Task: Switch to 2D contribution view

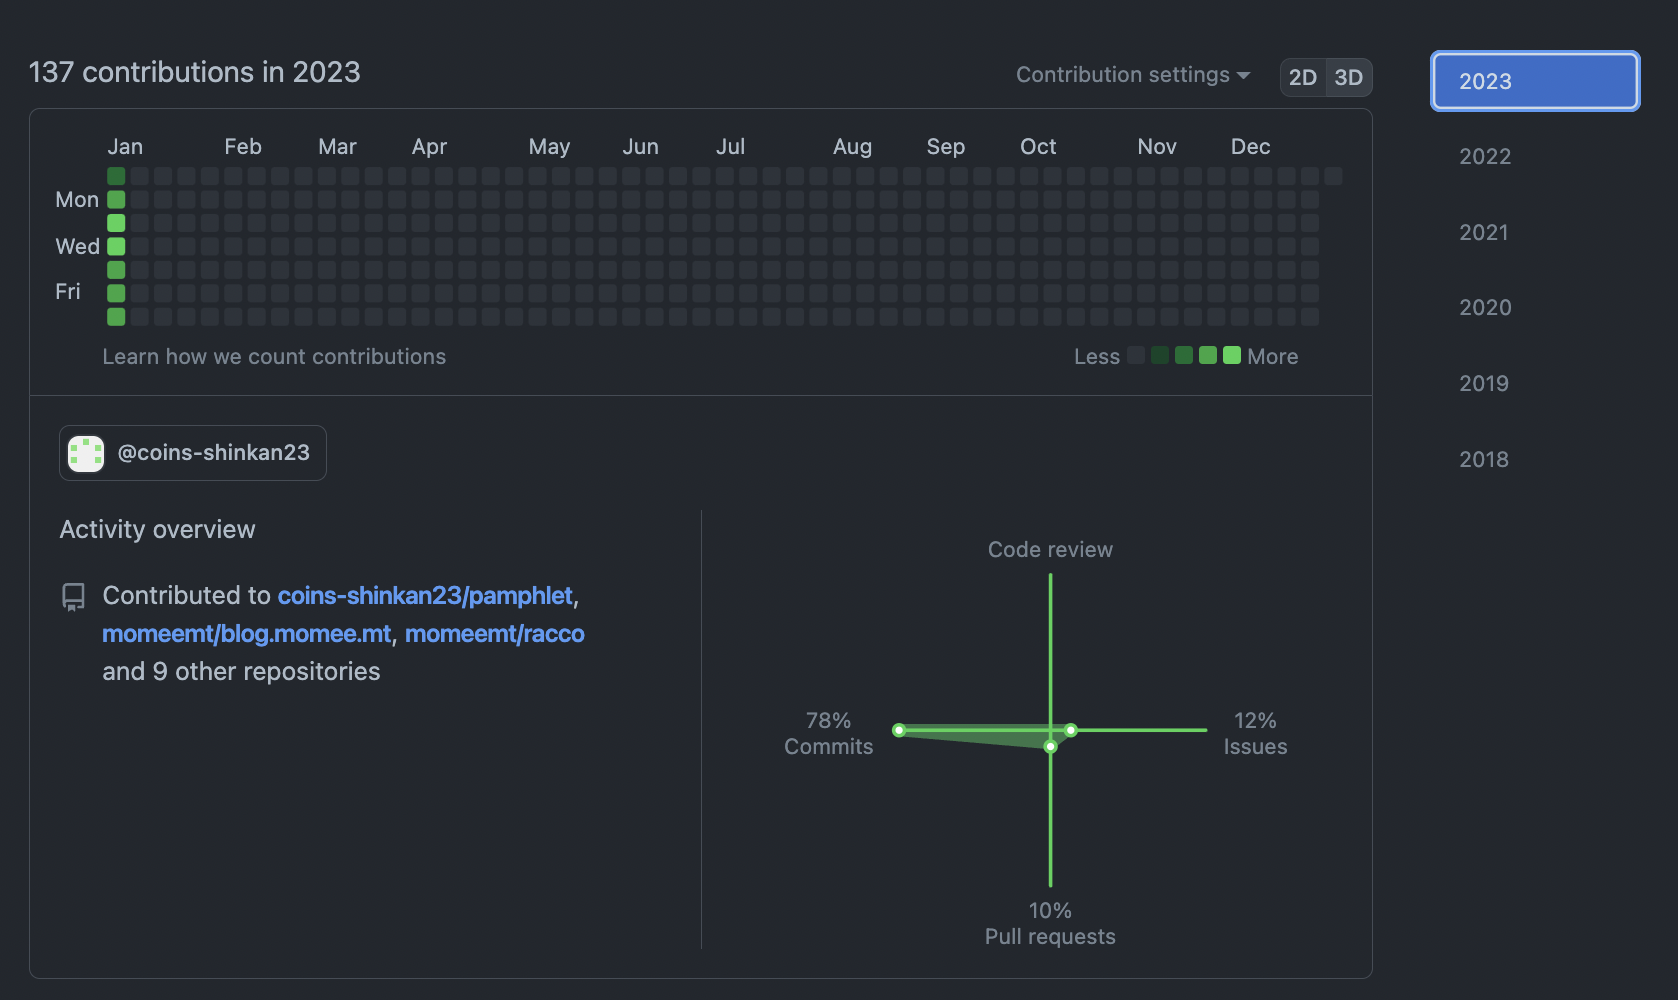Action: click(1303, 78)
